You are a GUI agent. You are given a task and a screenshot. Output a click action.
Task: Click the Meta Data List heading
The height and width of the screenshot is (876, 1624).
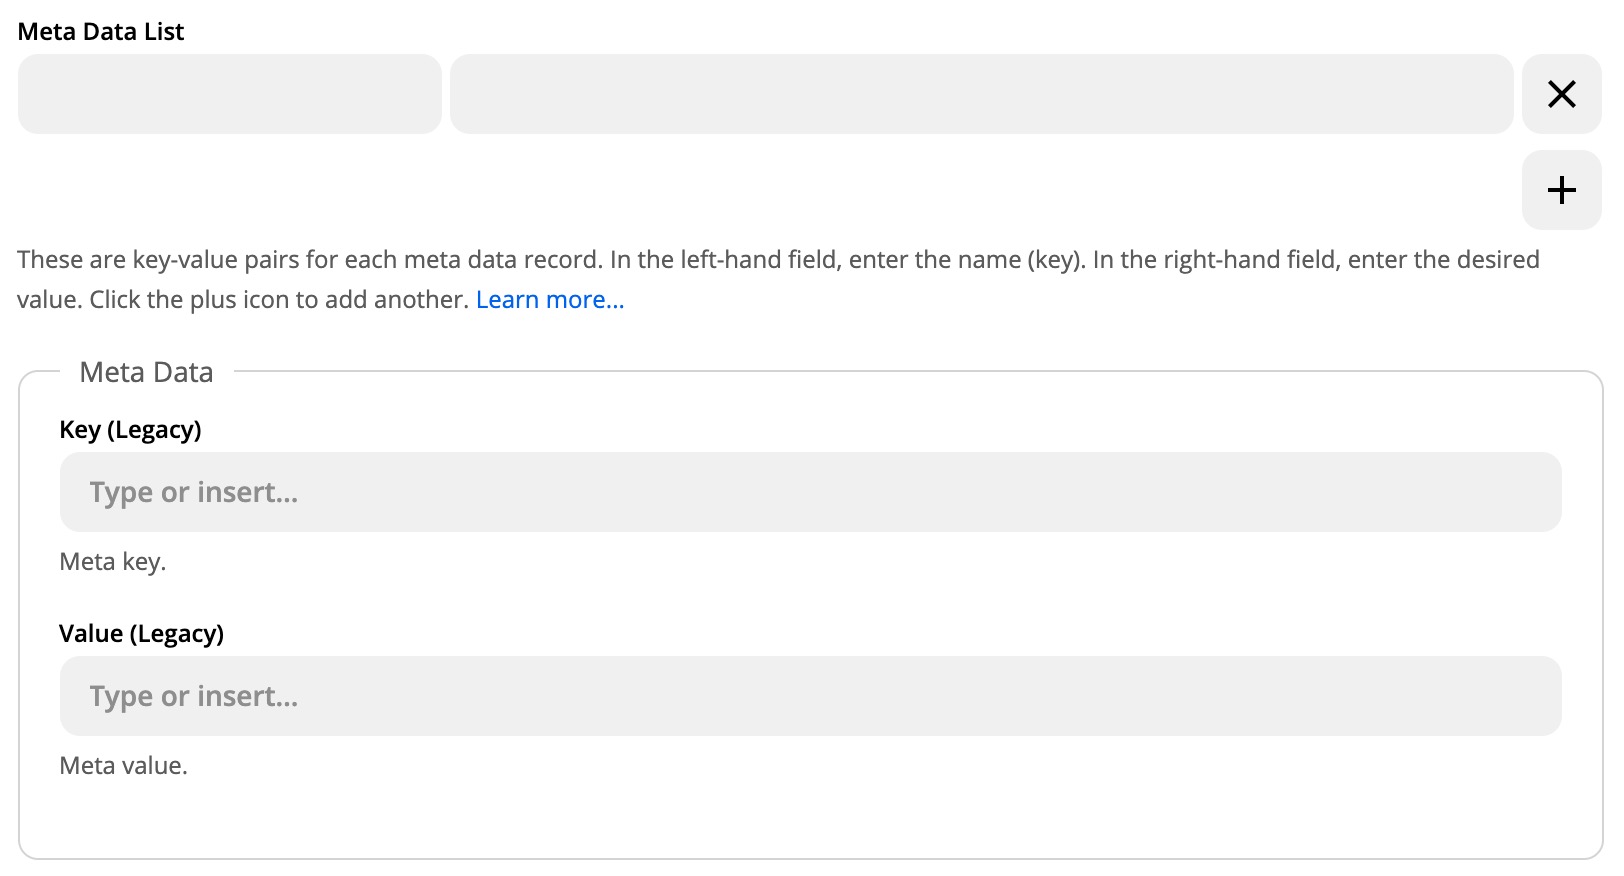(101, 32)
